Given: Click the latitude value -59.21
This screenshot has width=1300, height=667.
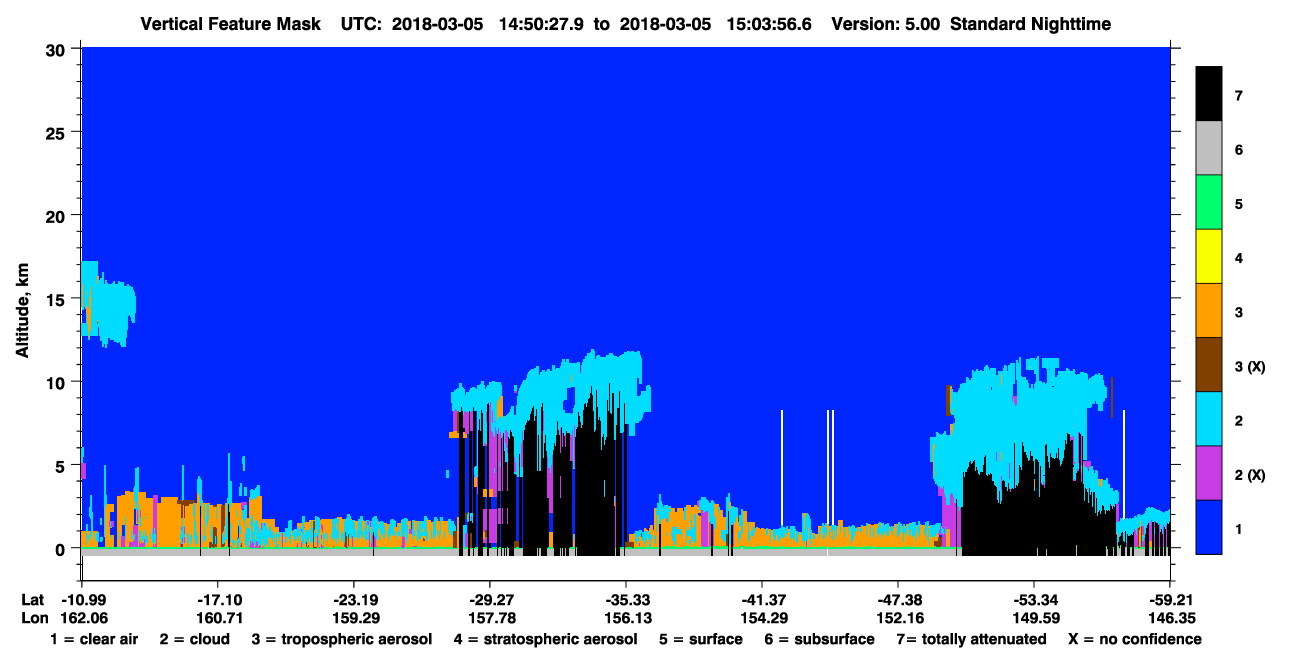Looking at the screenshot, I should pyautogui.click(x=1169, y=600).
